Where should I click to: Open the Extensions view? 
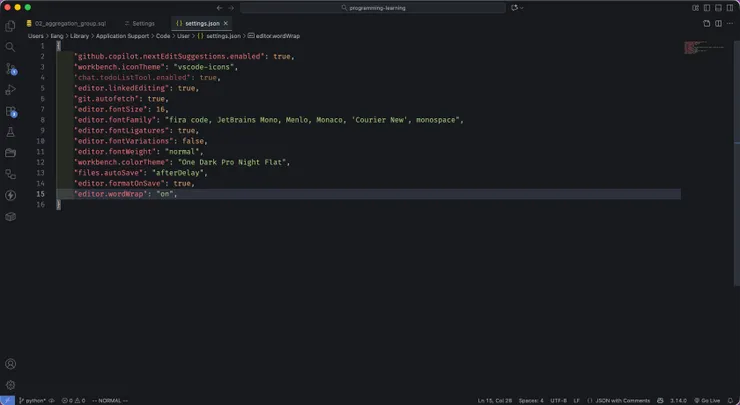click(10, 111)
